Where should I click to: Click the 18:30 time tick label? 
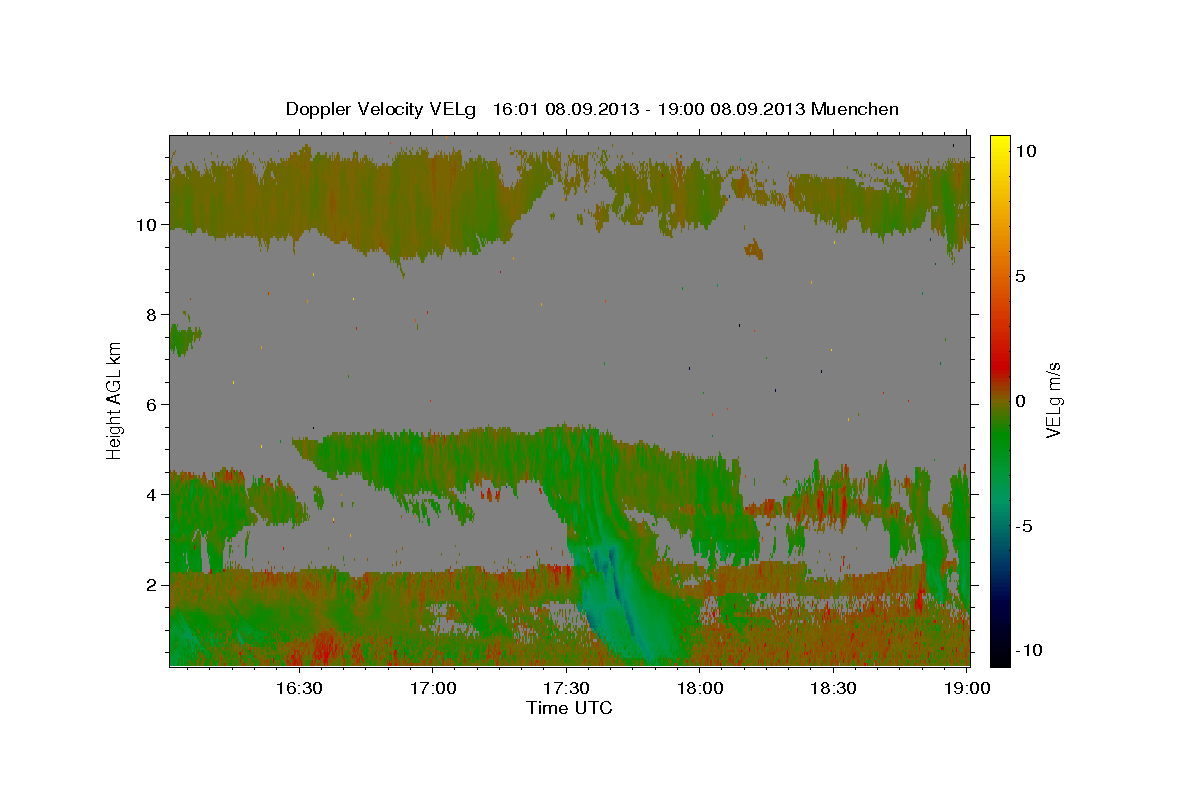(833, 689)
